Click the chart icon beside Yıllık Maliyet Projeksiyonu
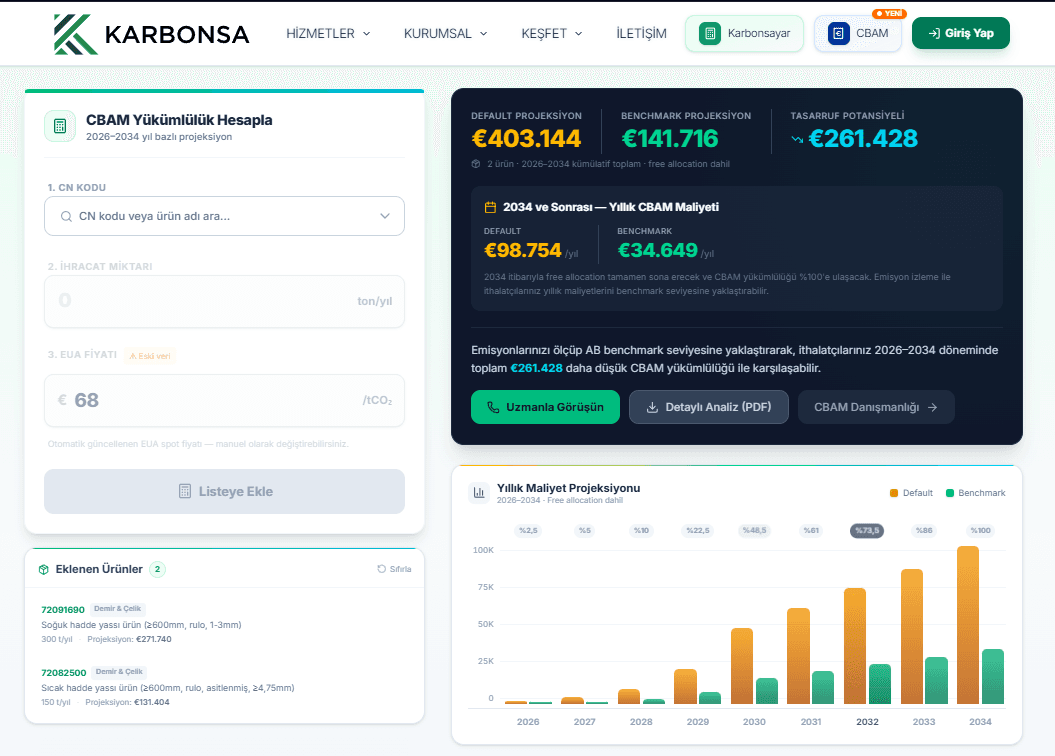 tap(481, 493)
